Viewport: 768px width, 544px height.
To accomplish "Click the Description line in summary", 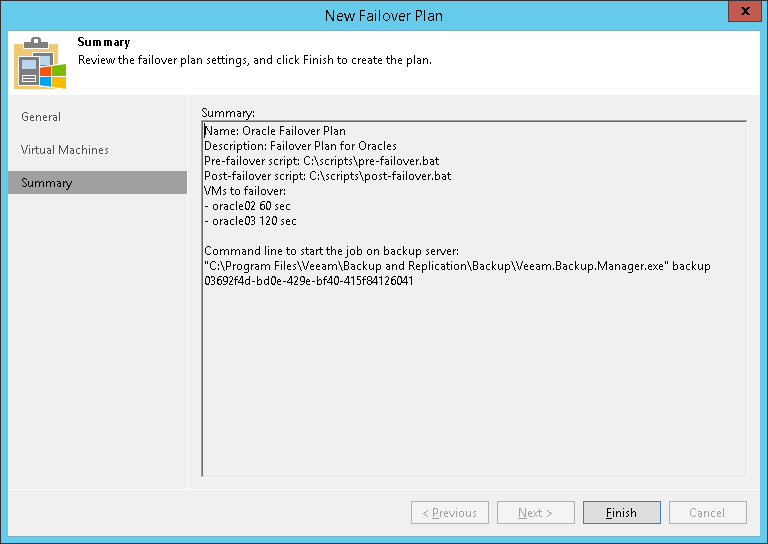I will pos(300,146).
